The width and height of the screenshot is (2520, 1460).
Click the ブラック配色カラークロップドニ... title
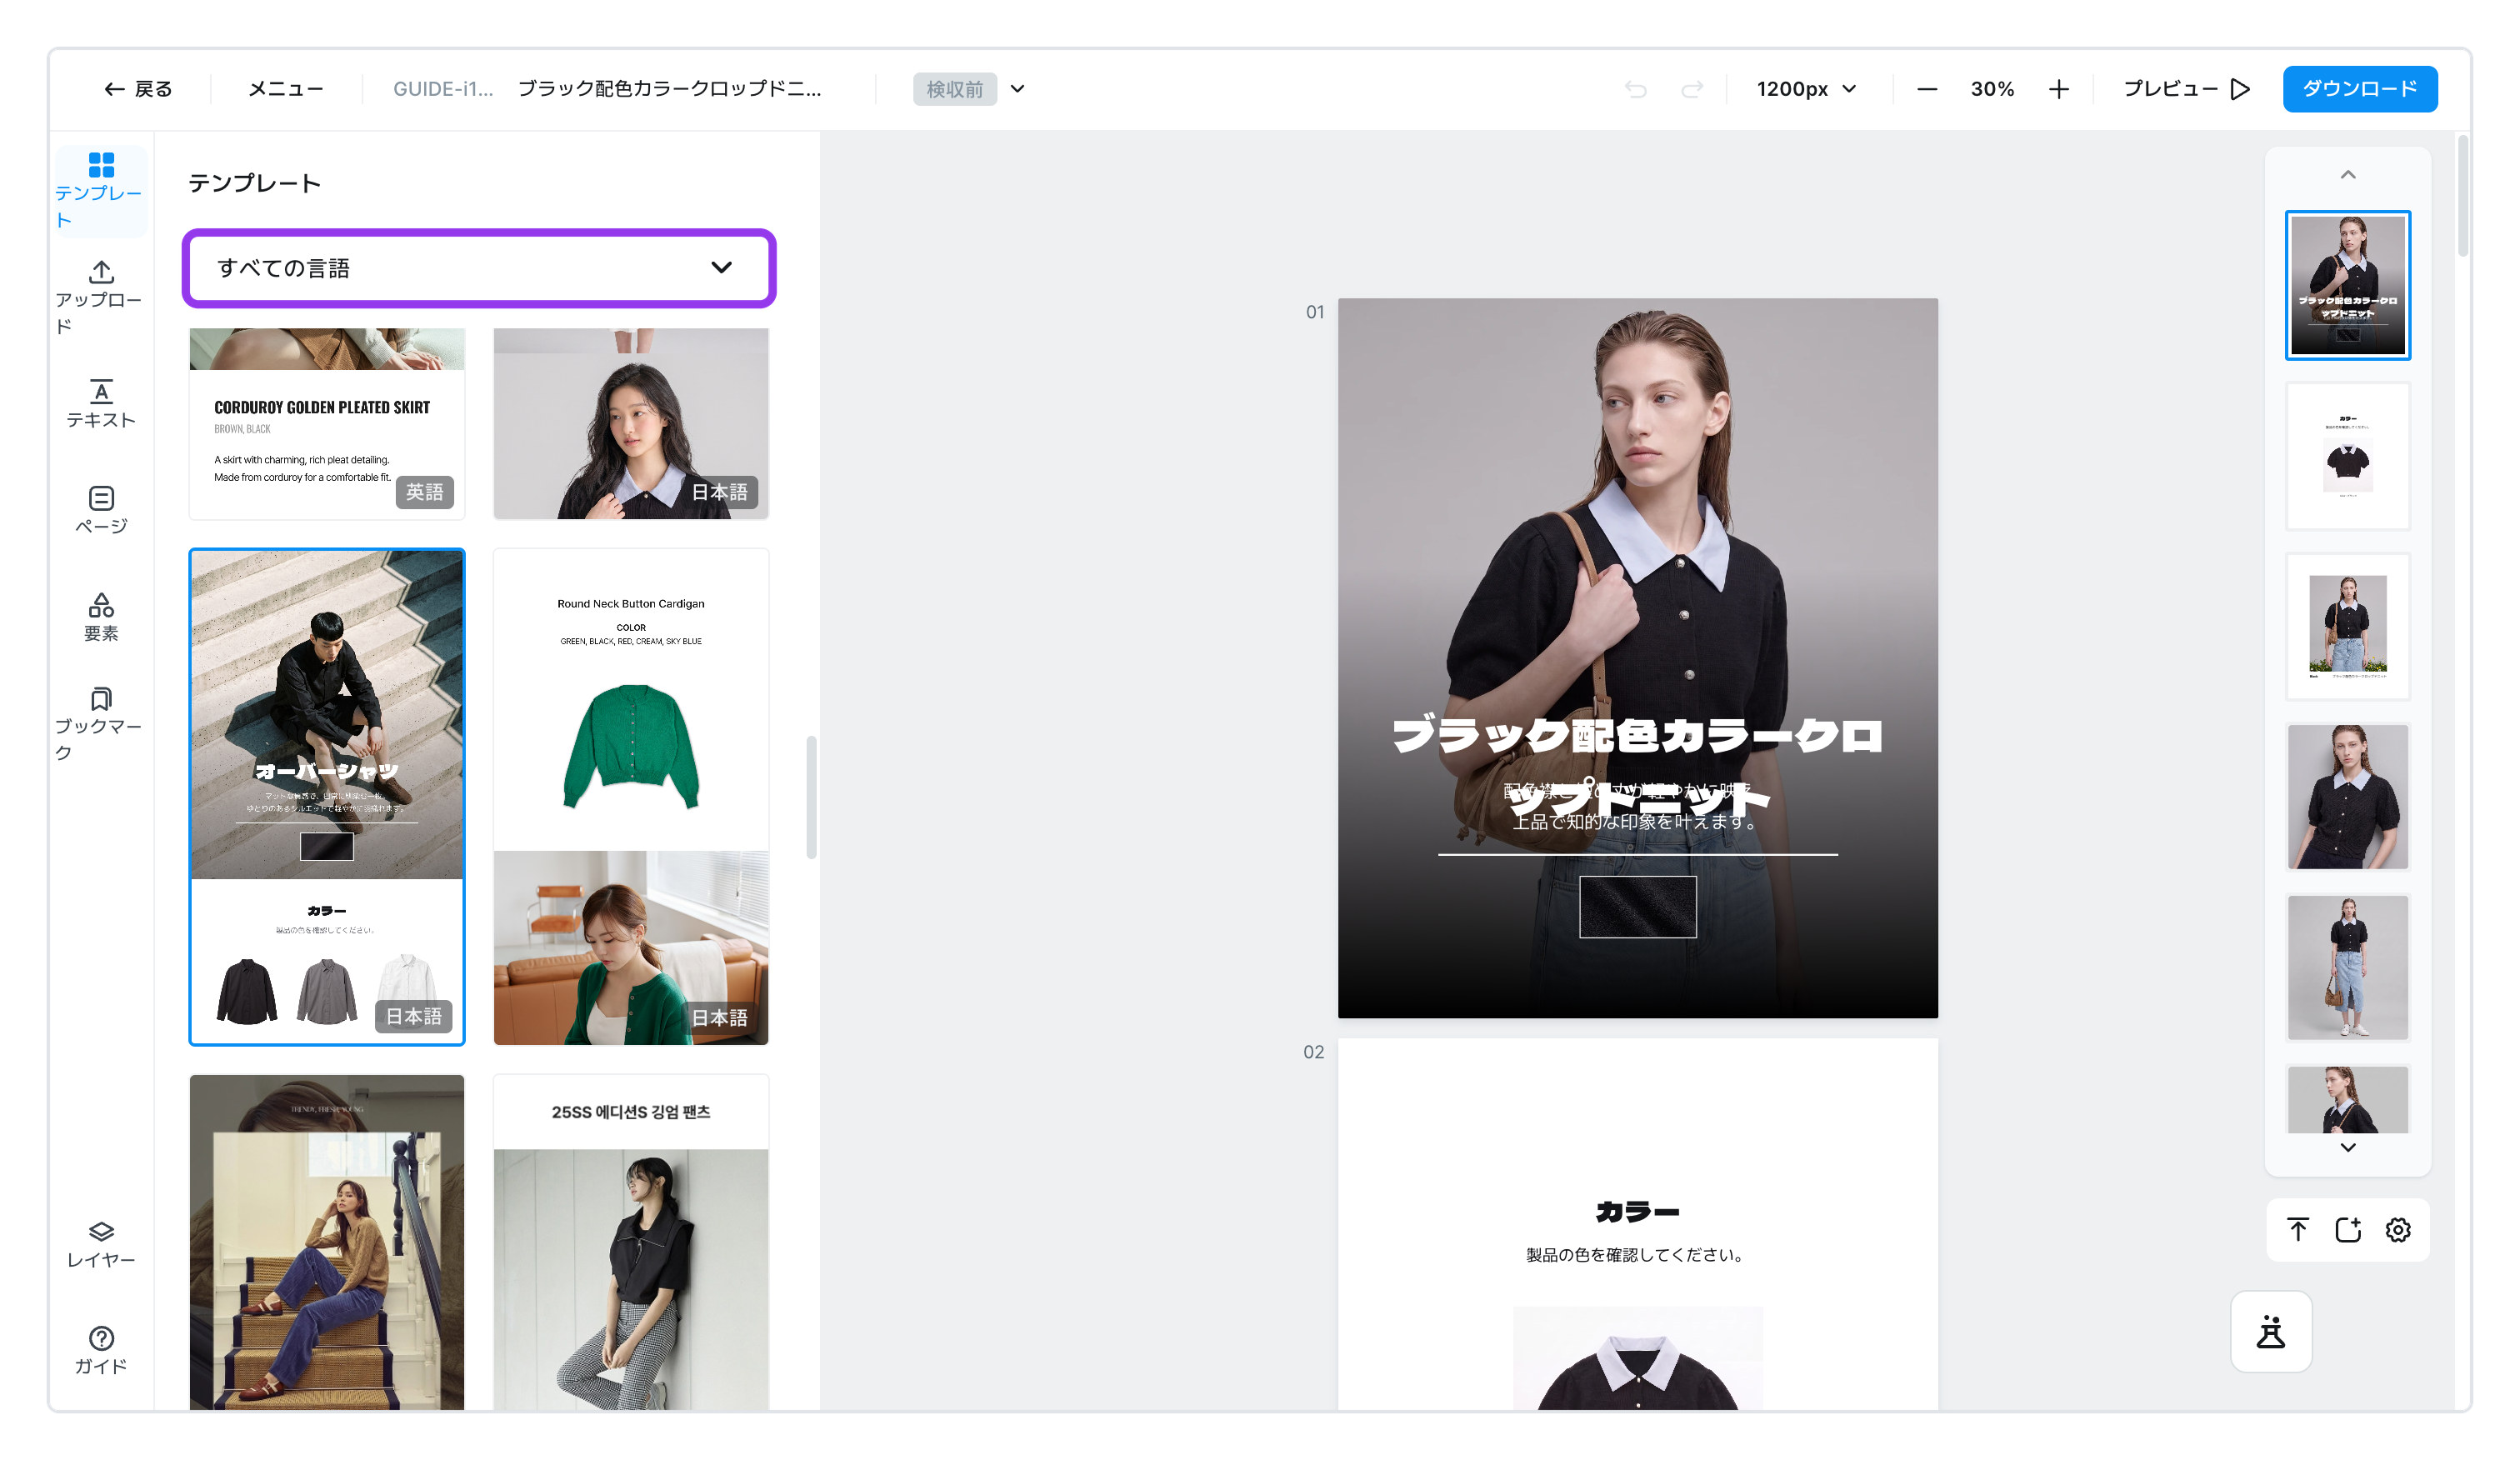point(669,89)
